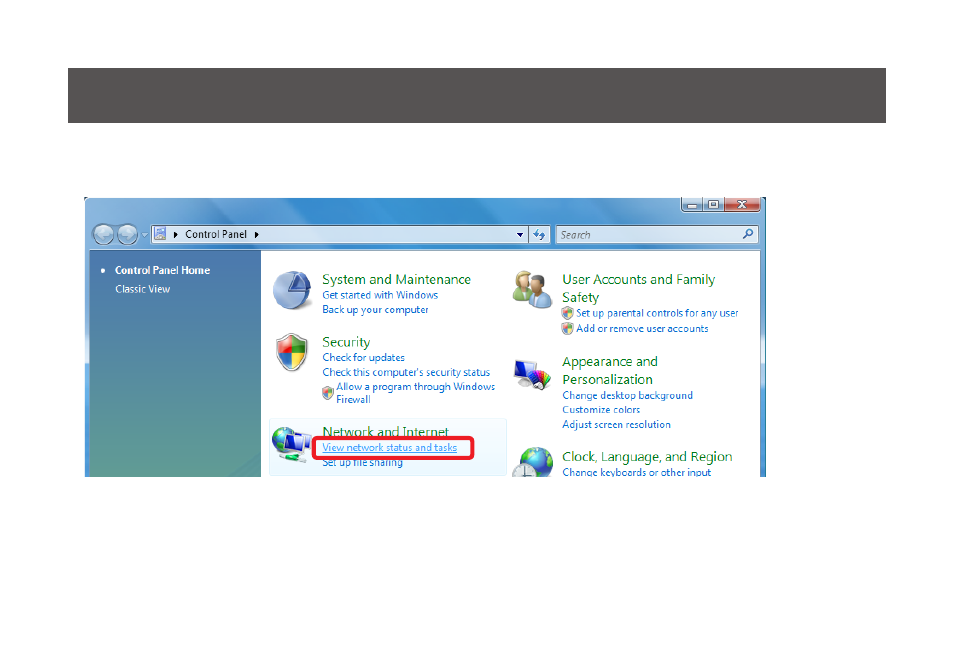Click Adjust screen resolution link
The image size is (954, 664).
(616, 425)
